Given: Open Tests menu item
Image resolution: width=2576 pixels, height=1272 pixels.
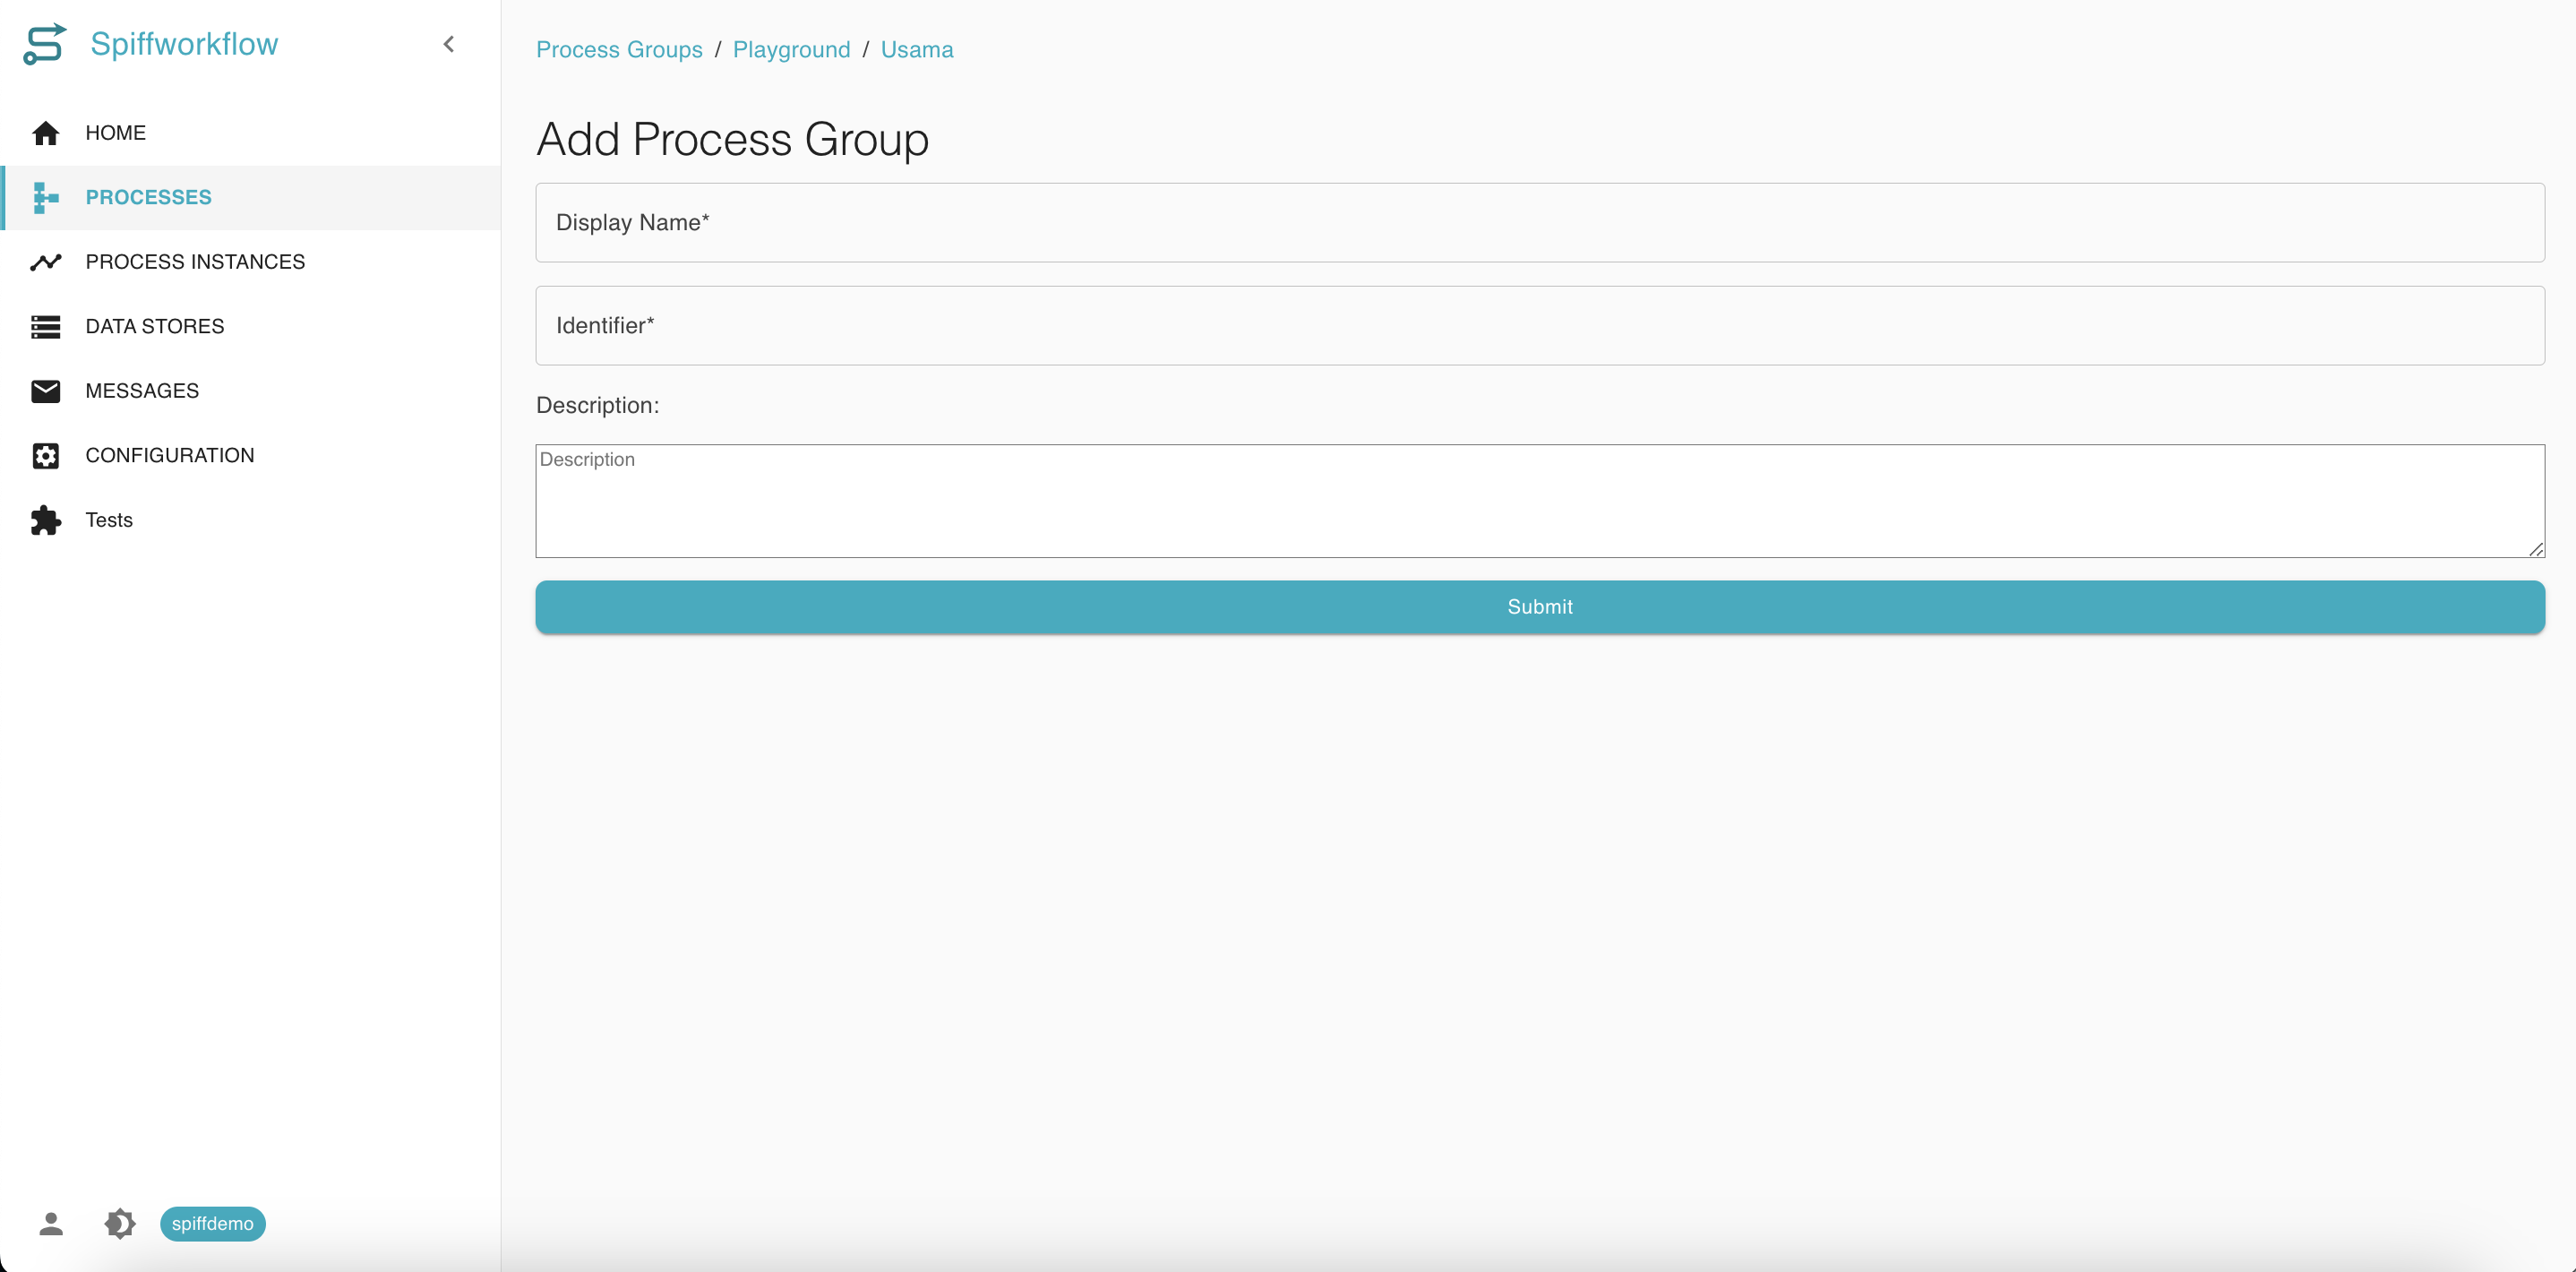Looking at the screenshot, I should coord(251,520).
